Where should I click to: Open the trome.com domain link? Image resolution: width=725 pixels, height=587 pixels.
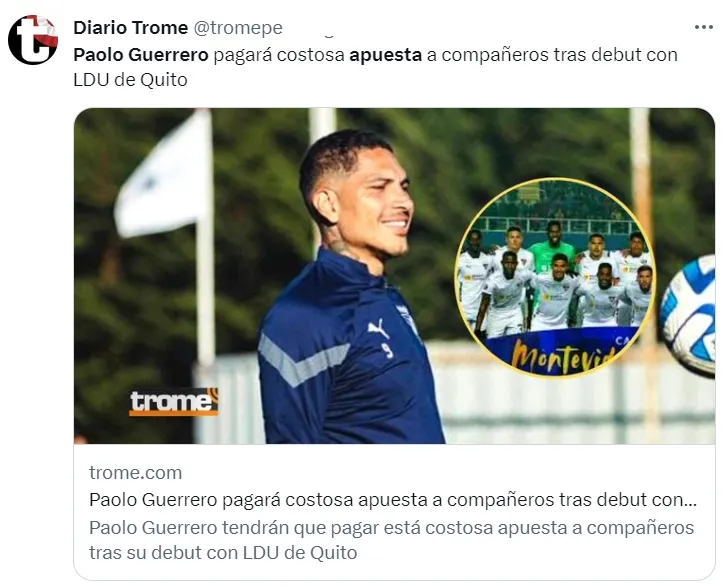point(135,473)
